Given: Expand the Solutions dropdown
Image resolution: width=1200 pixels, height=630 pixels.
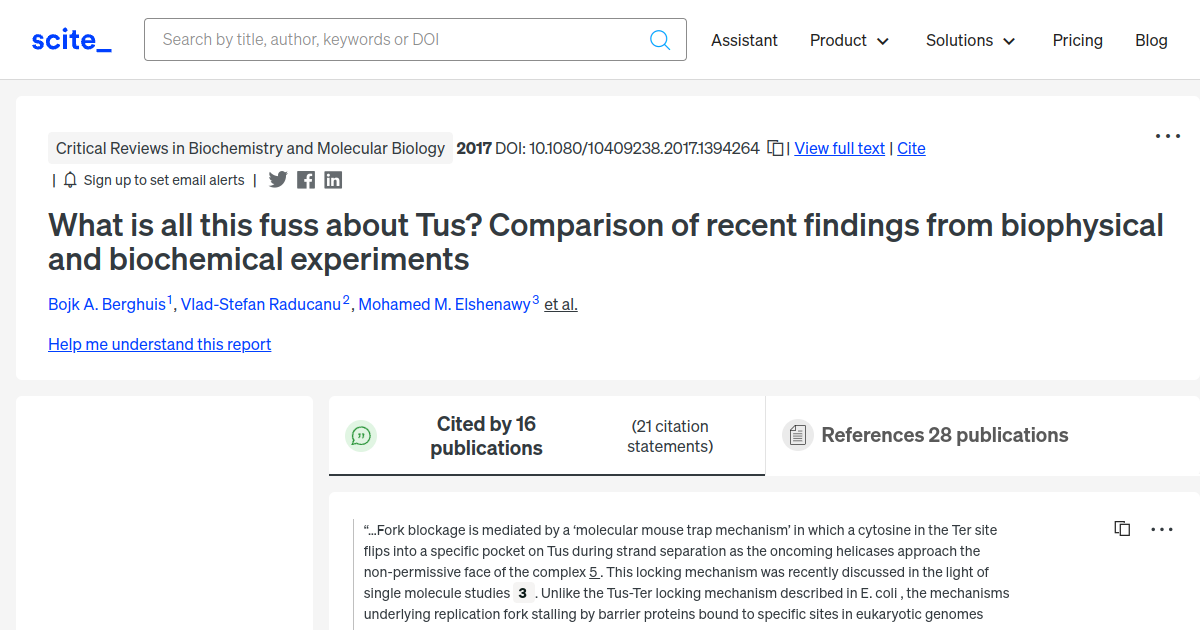Looking at the screenshot, I should tap(969, 40).
